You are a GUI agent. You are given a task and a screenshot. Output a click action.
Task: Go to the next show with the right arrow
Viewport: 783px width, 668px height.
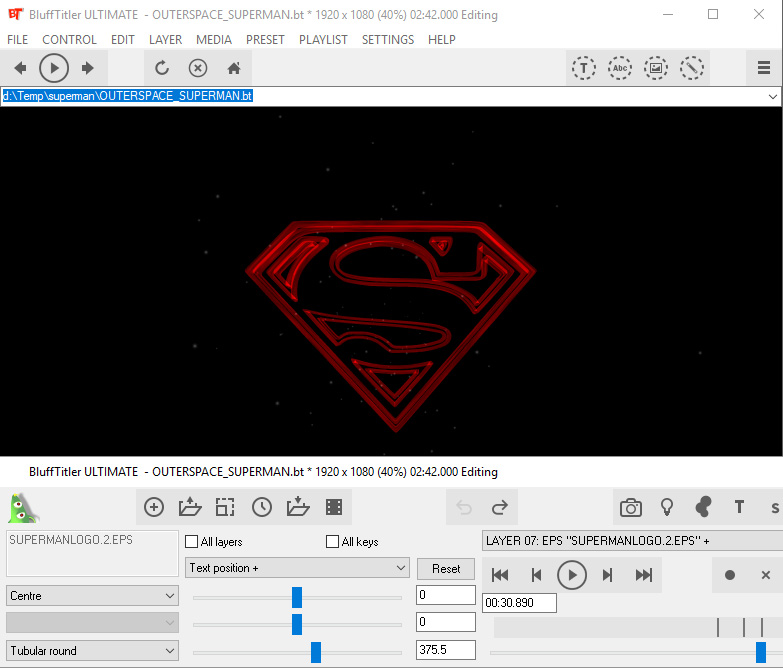point(88,68)
